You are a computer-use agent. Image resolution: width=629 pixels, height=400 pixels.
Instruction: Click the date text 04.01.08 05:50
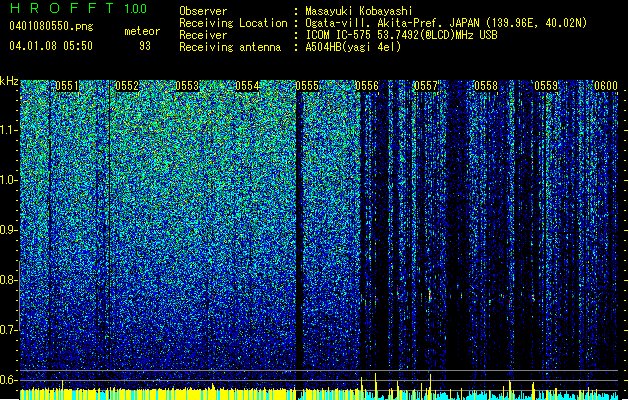point(51,46)
